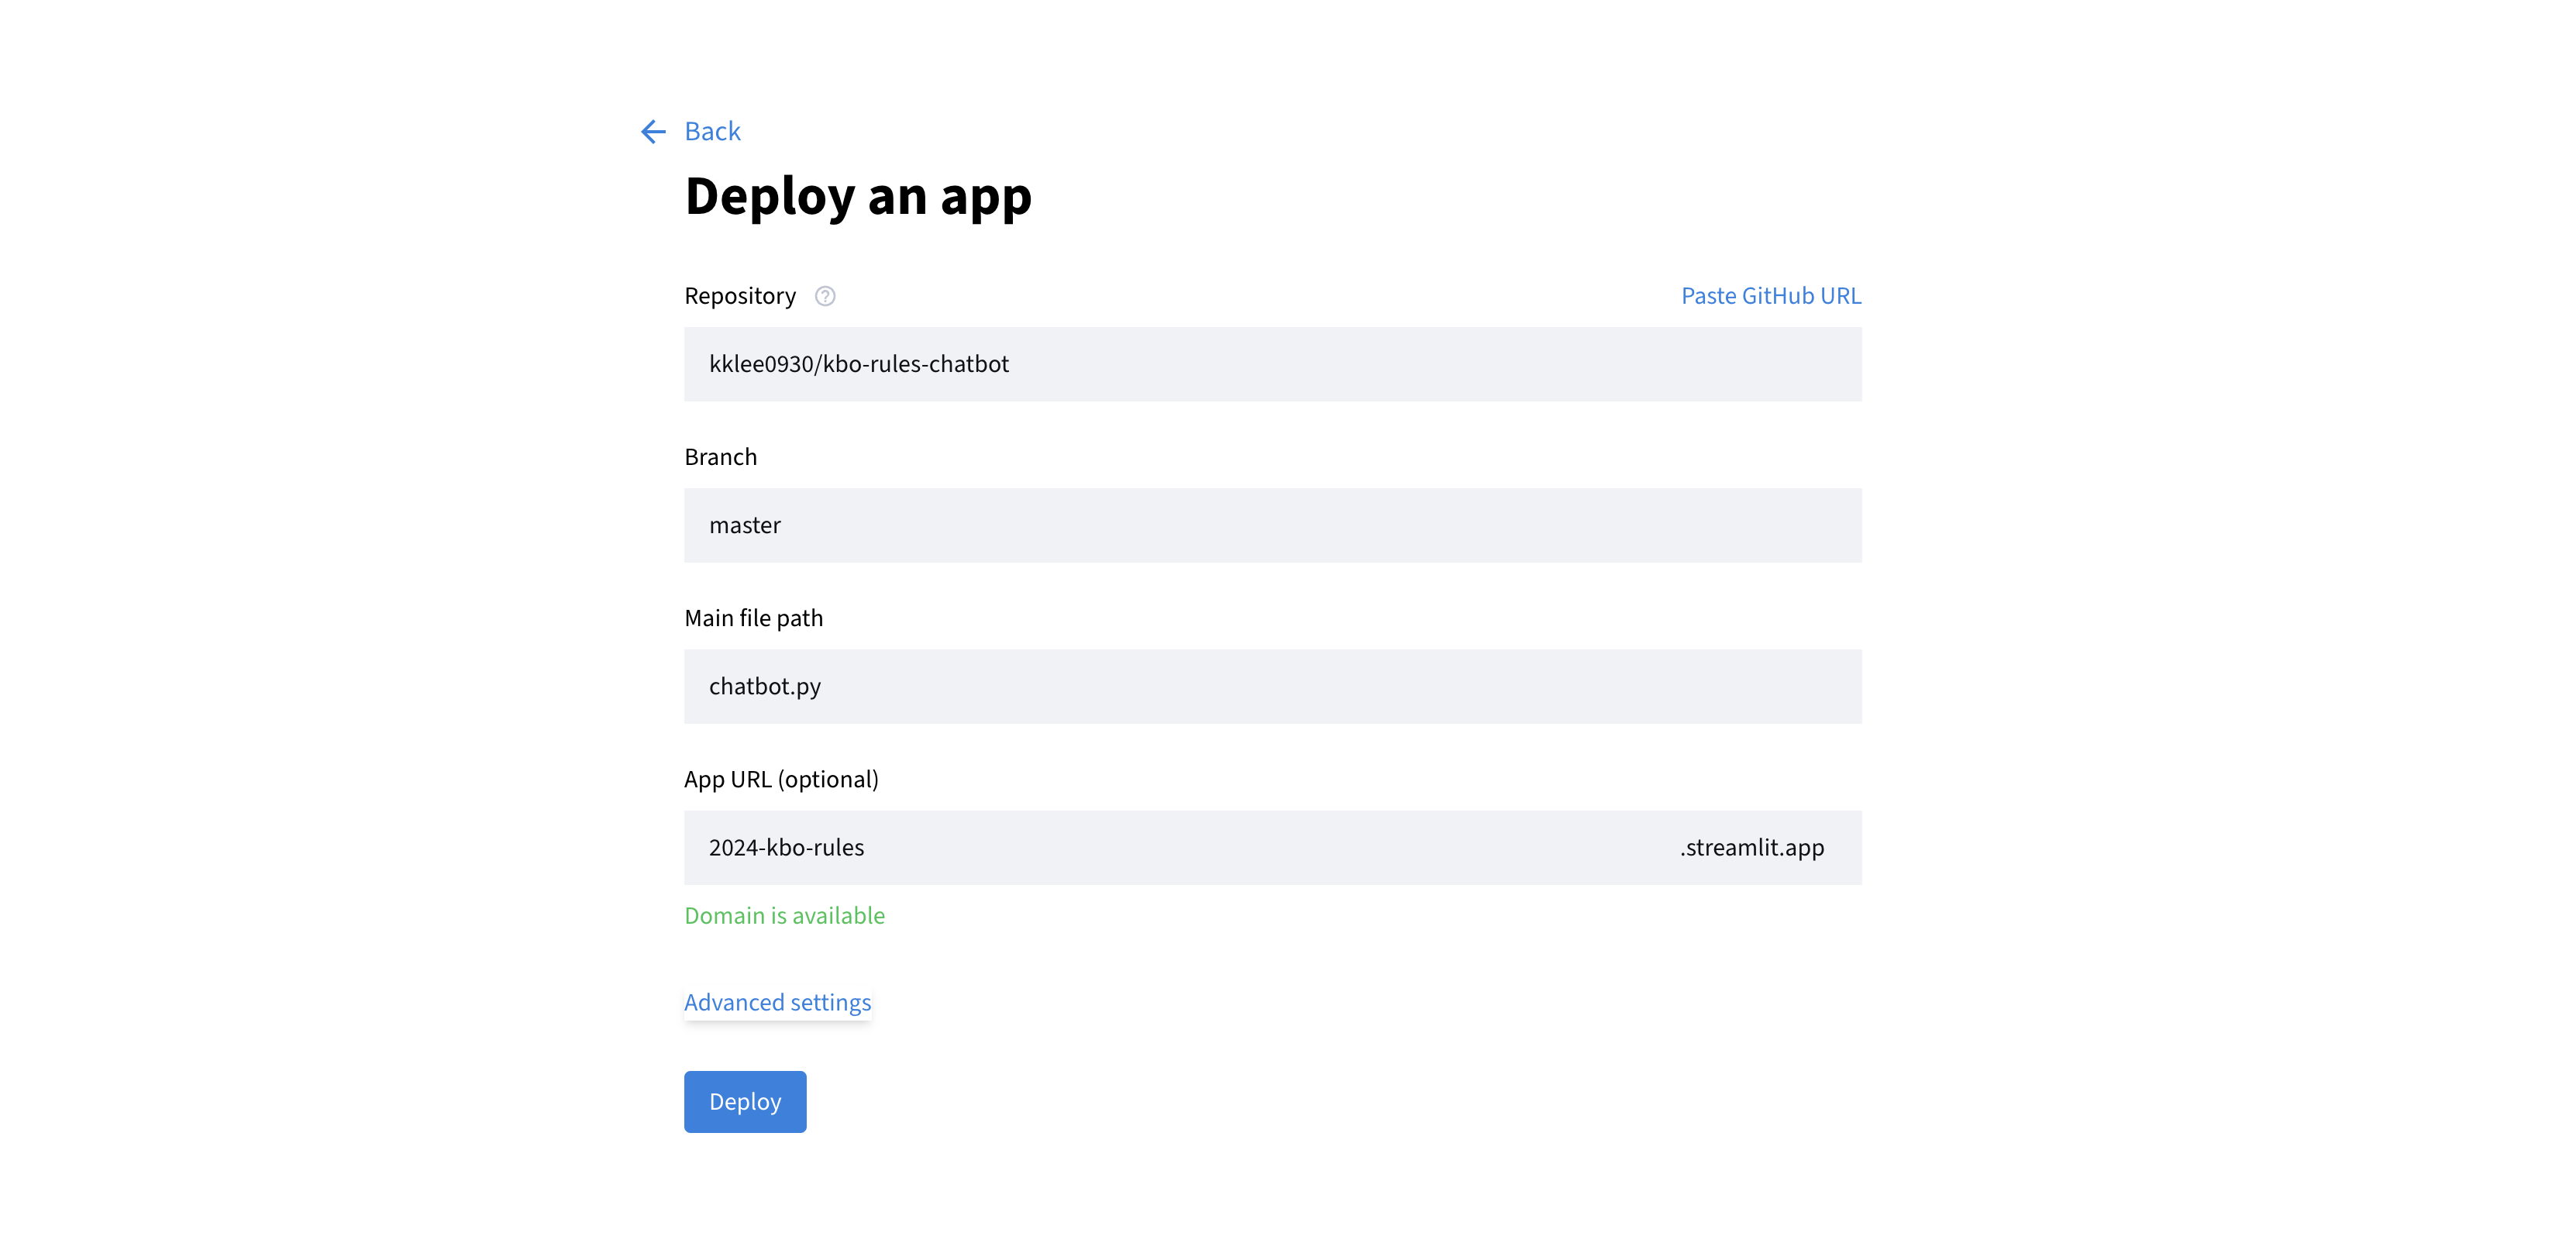2576x1243 pixels.
Task: Click the Paste GitHub URL link
Action: 1770,296
